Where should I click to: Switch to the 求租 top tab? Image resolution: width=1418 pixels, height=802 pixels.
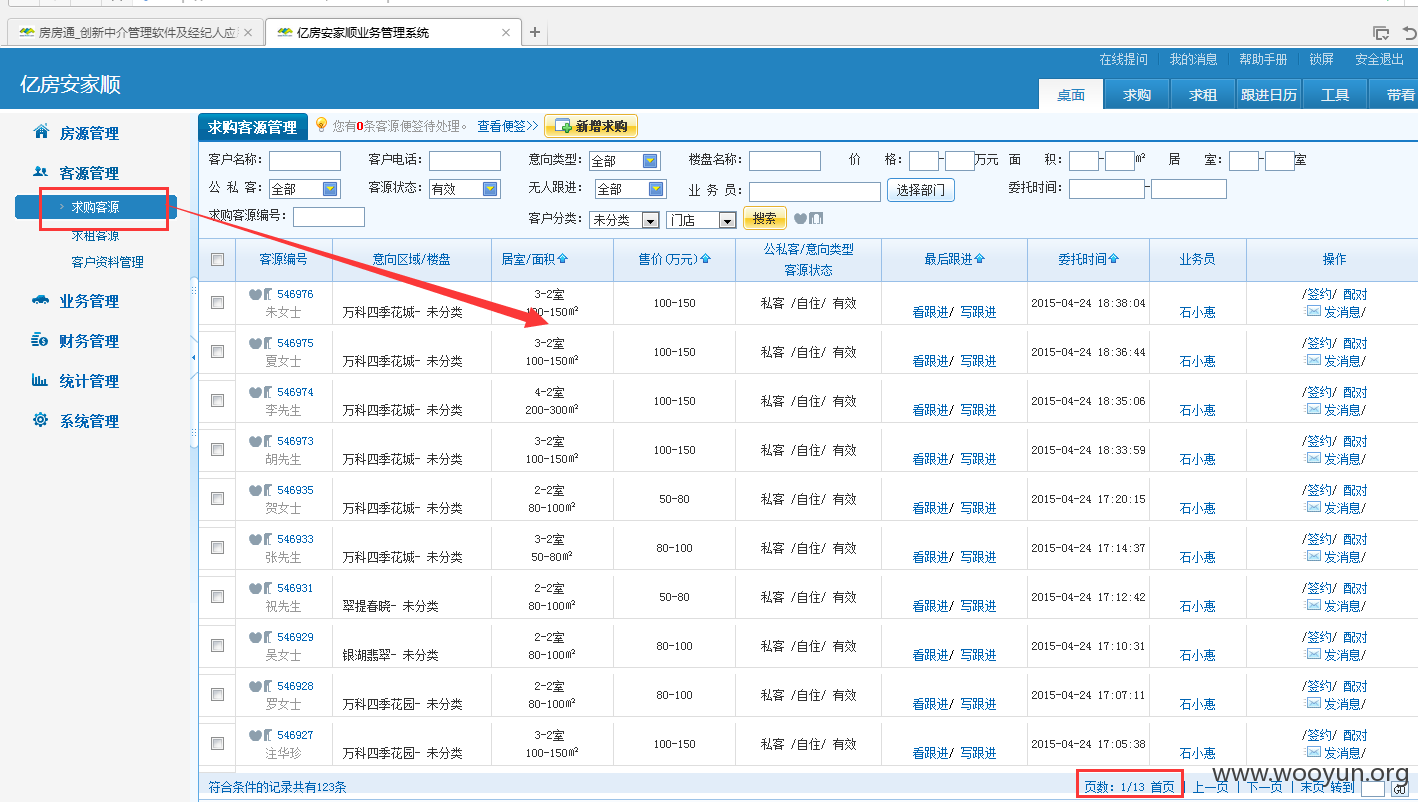pyautogui.click(x=1203, y=95)
